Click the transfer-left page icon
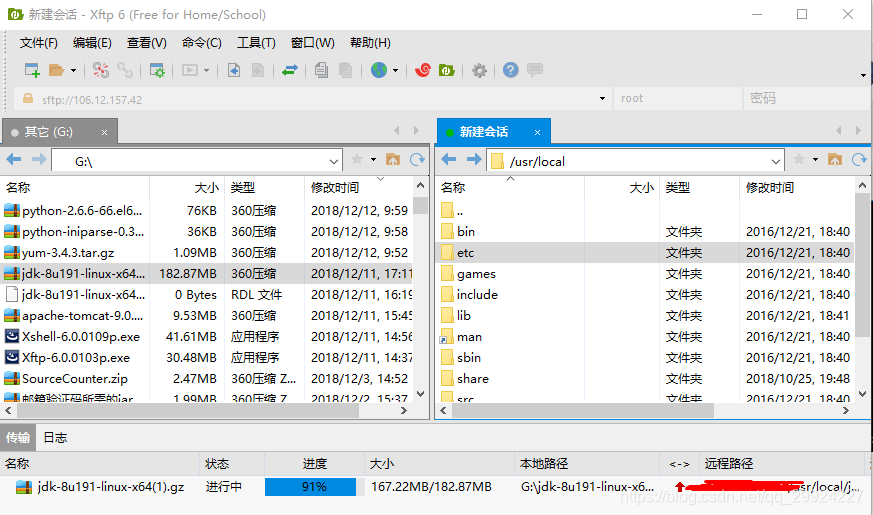 click(x=234, y=70)
